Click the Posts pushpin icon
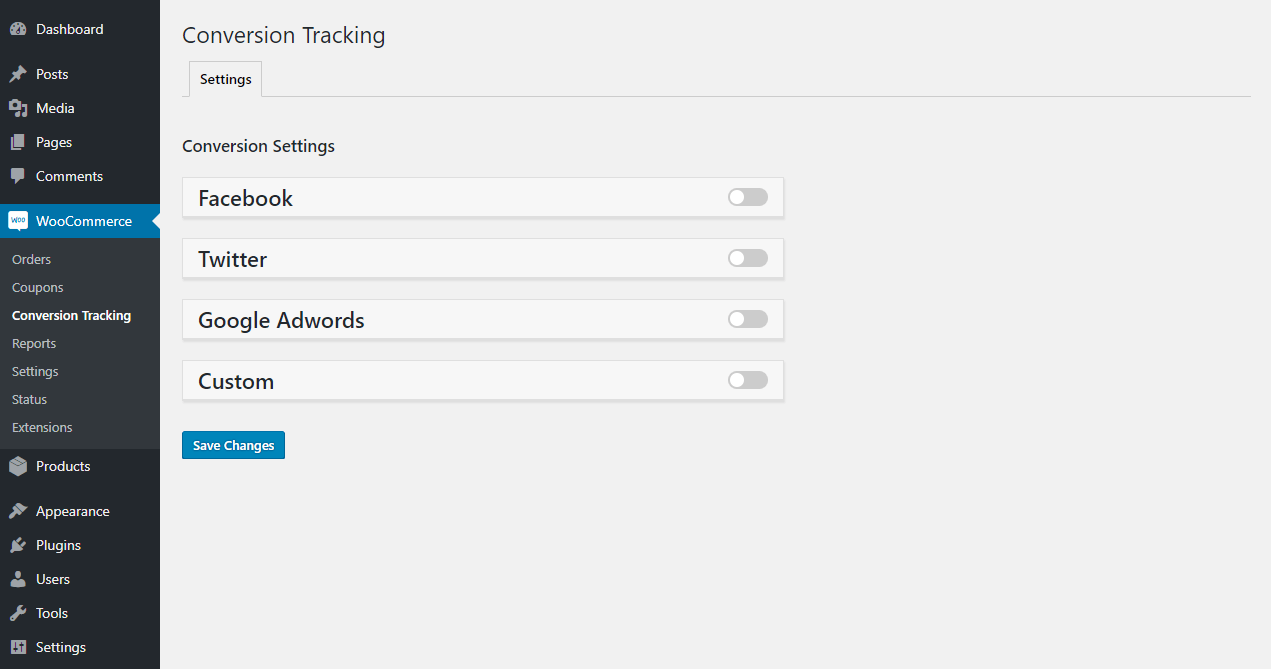 (x=17, y=74)
